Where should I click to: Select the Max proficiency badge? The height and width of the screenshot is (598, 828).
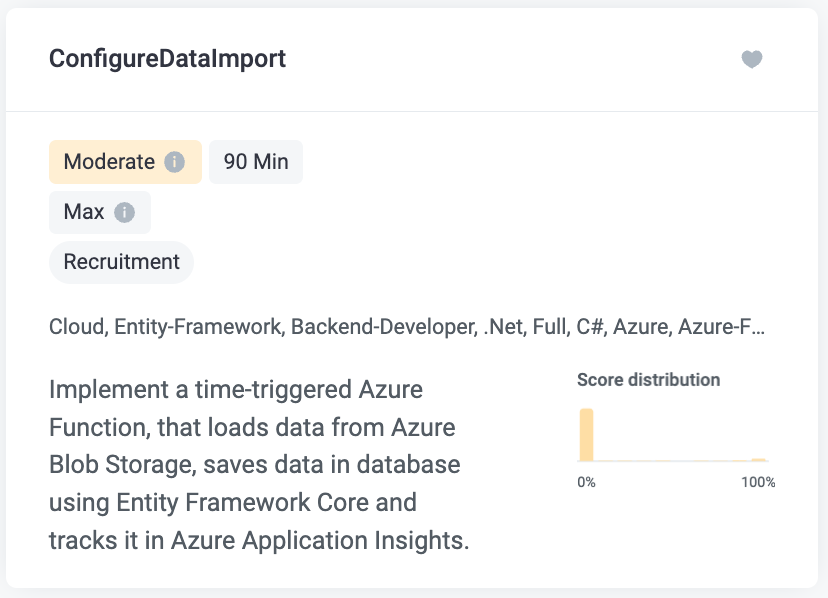click(x=84, y=212)
